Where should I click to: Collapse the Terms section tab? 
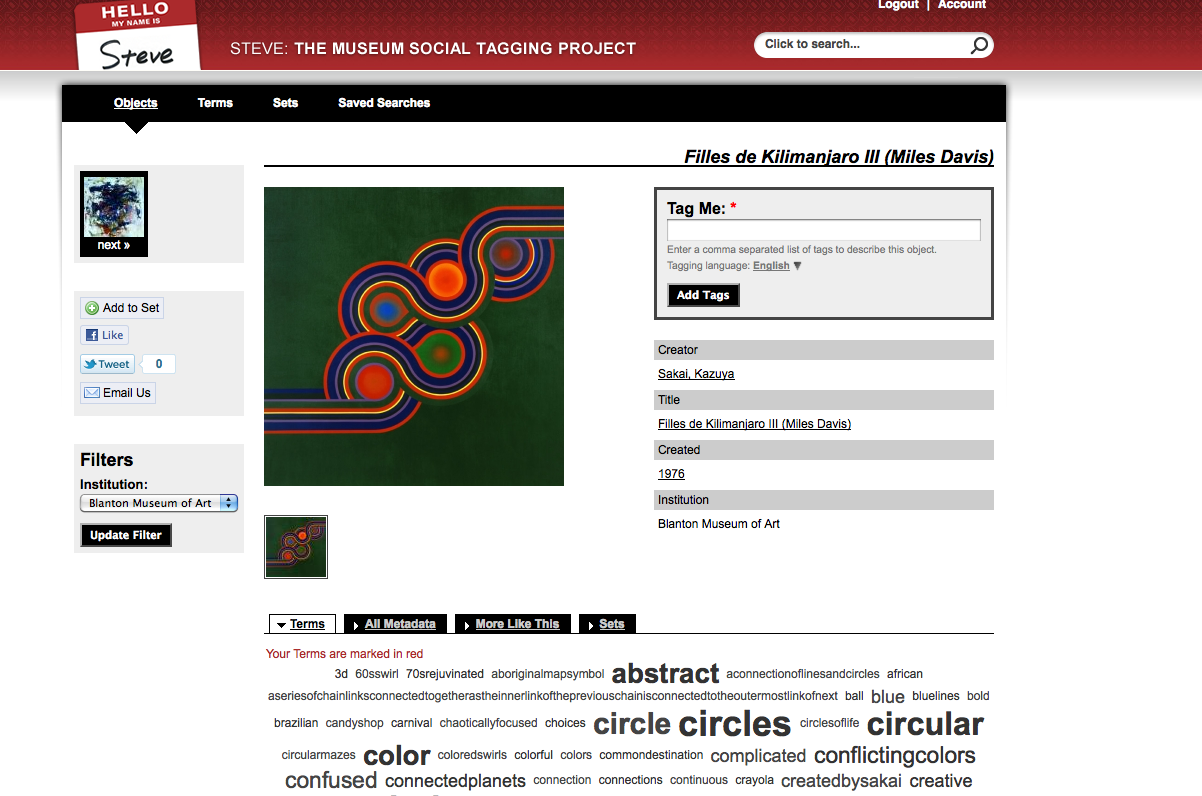302,624
